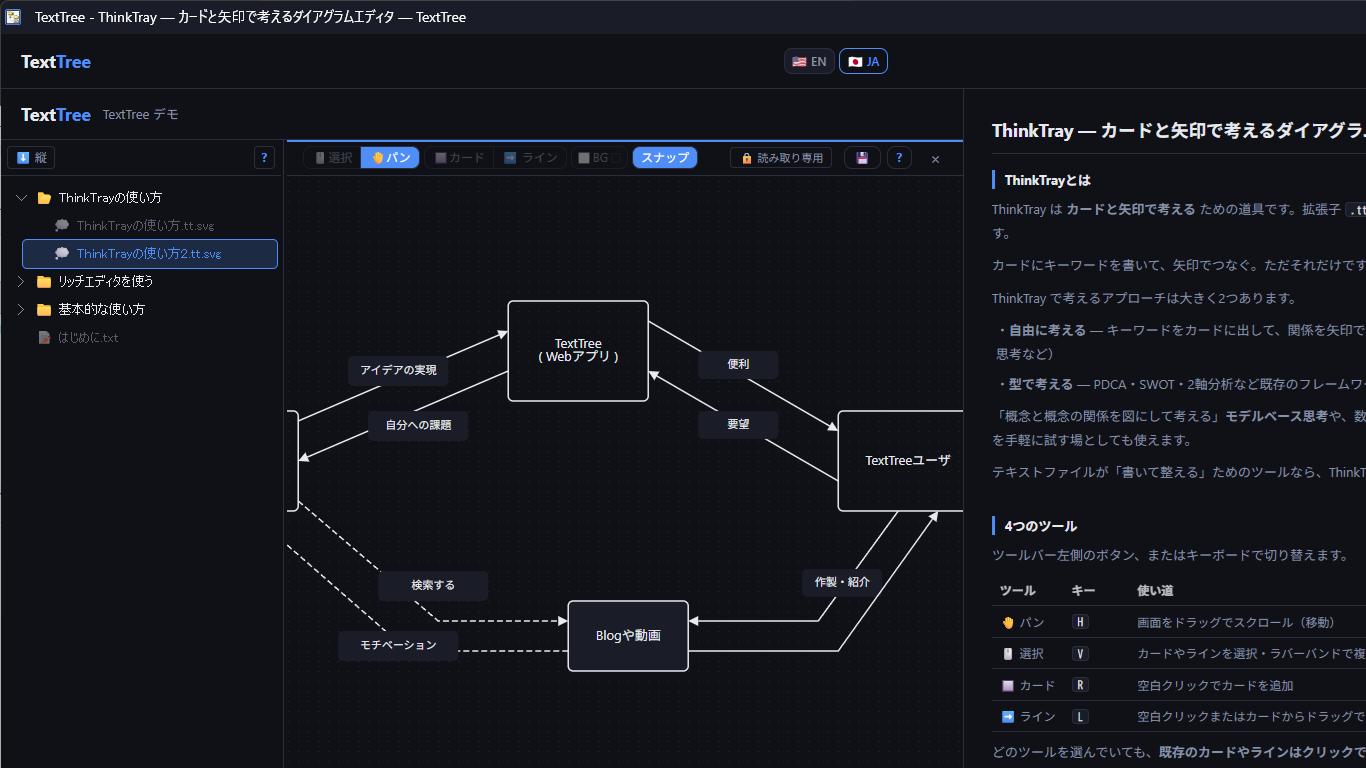
Task: Click the ThinkTrayとは heading
Action: (1047, 181)
